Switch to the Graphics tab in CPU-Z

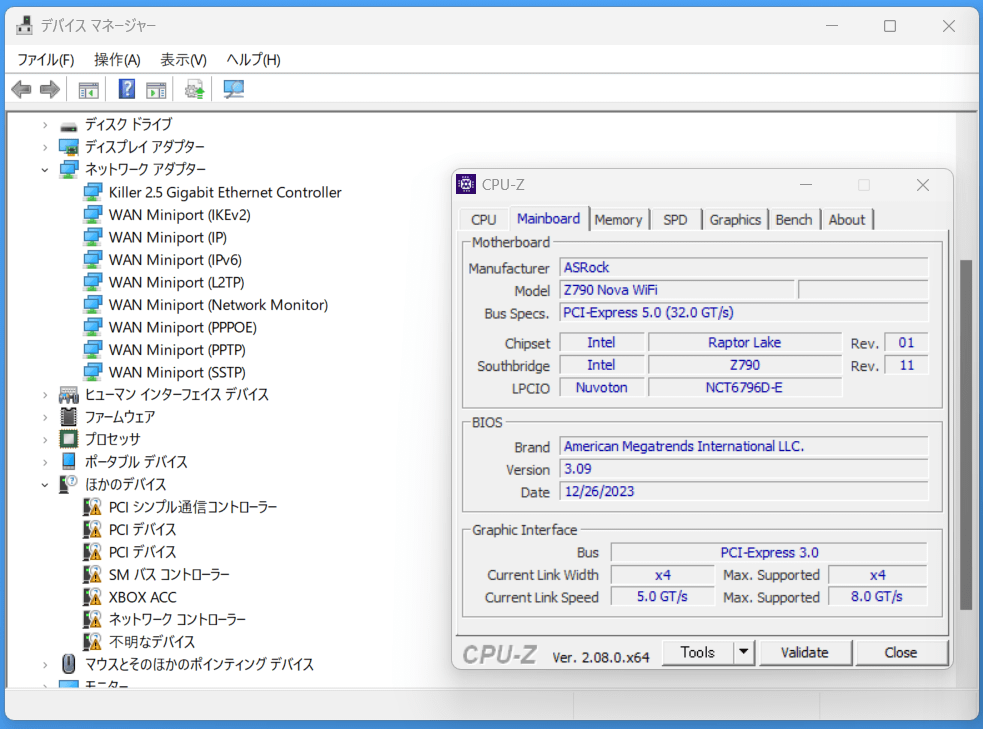click(x=735, y=220)
